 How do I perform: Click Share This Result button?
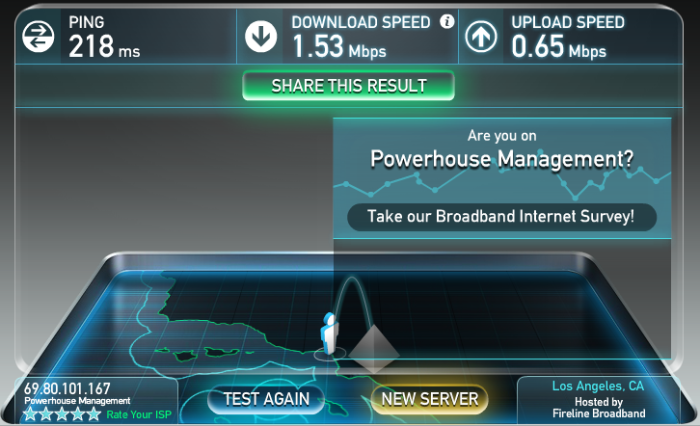pos(349,85)
